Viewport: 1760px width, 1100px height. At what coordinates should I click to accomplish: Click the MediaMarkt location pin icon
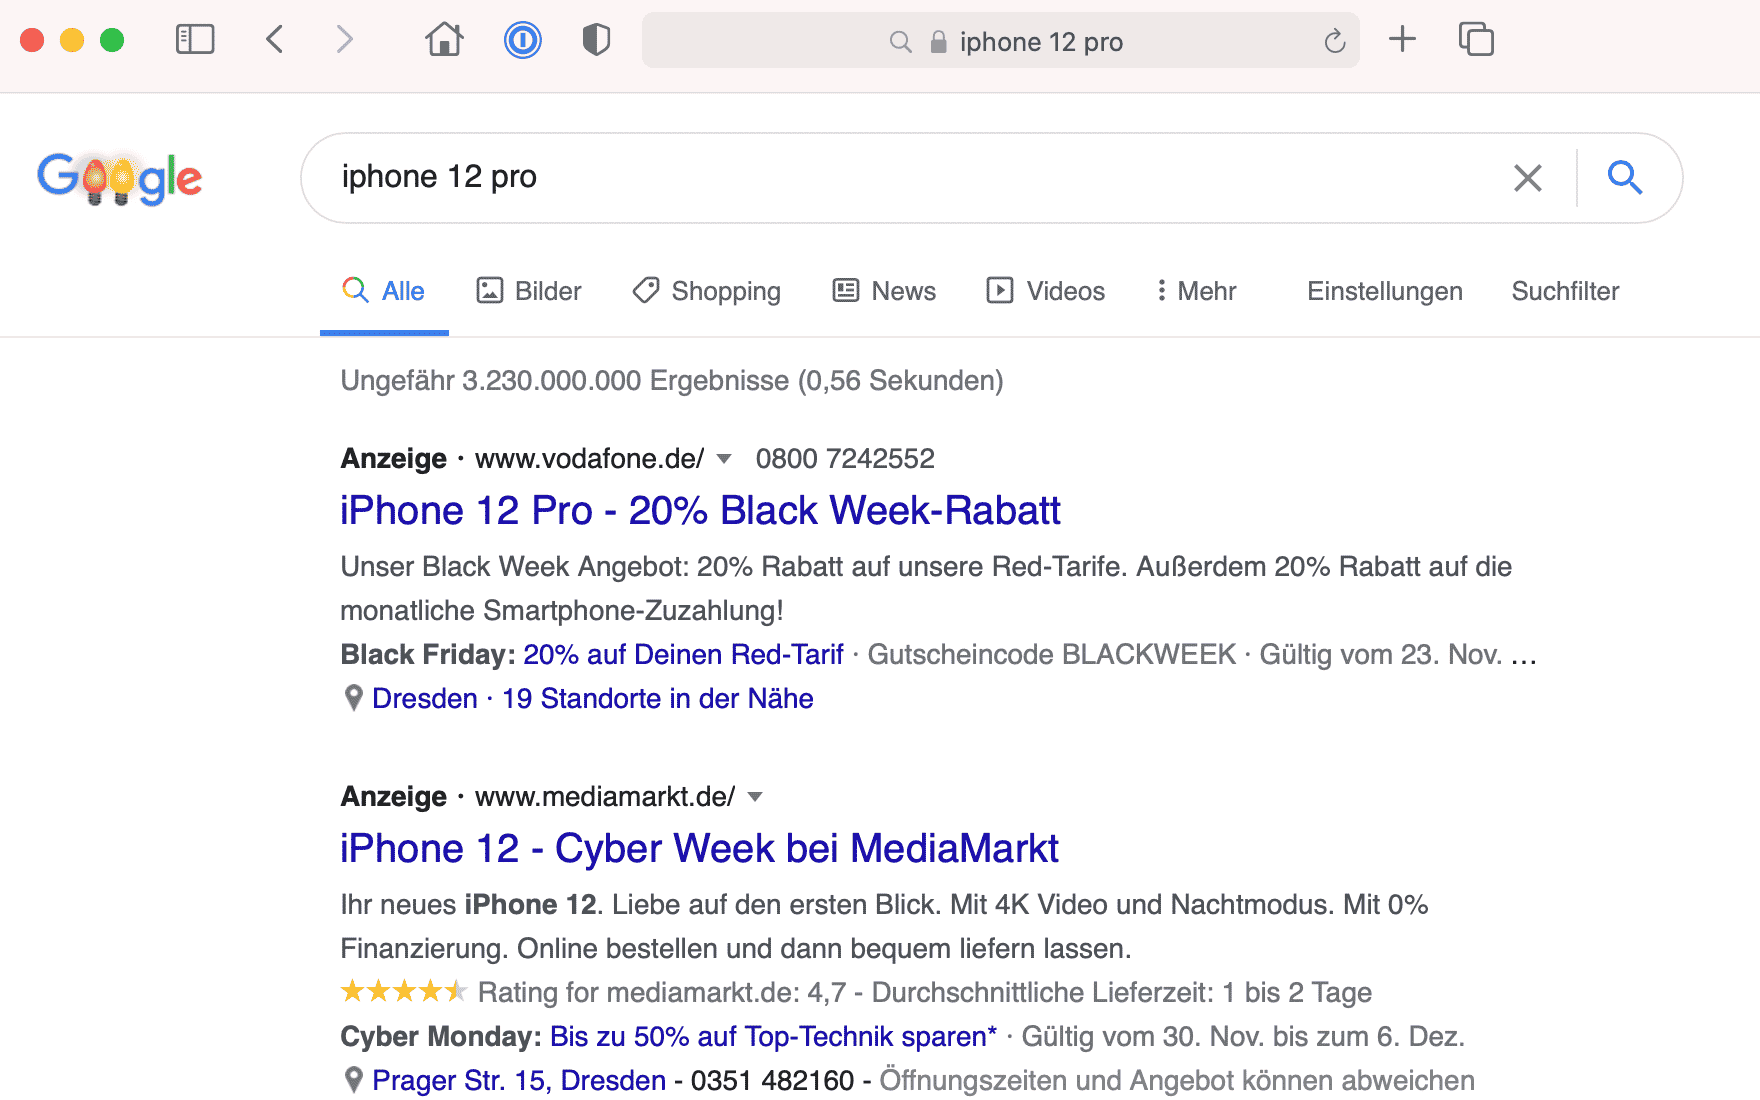tap(353, 1080)
